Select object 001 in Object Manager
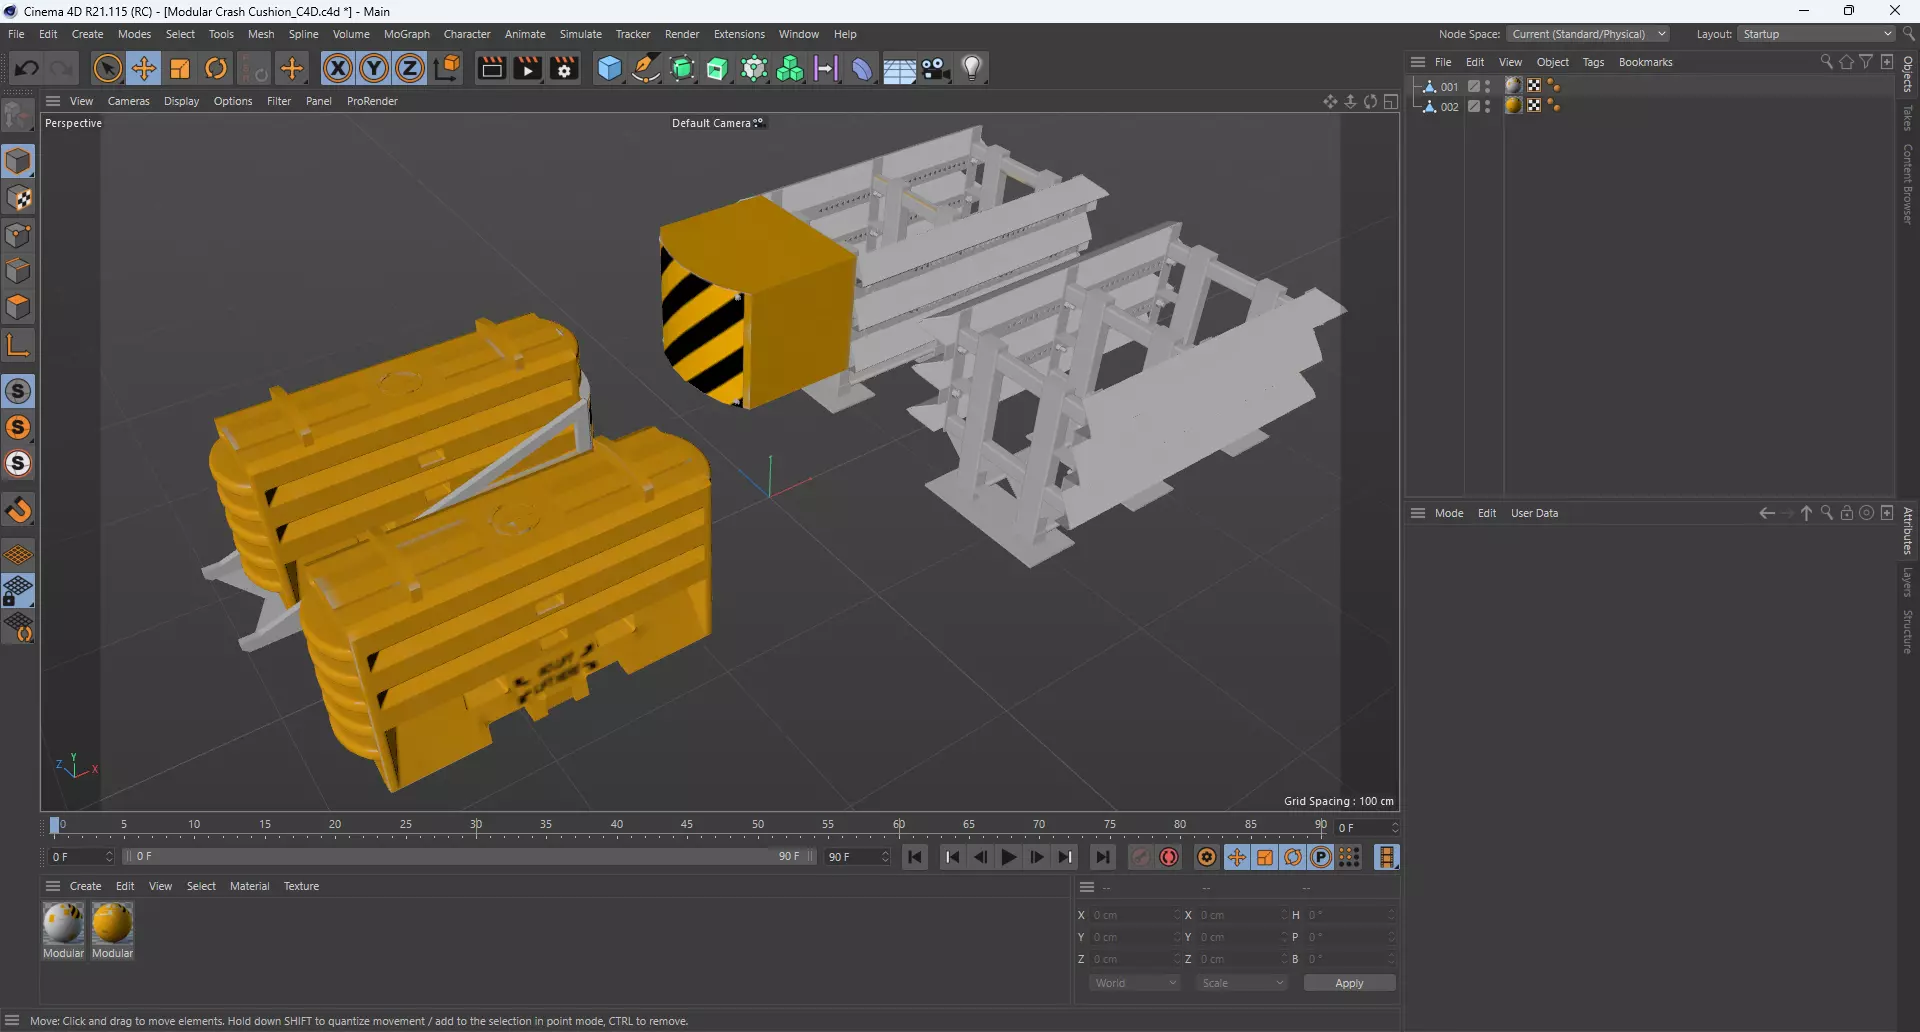Image resolution: width=1920 pixels, height=1032 pixels. [x=1449, y=87]
